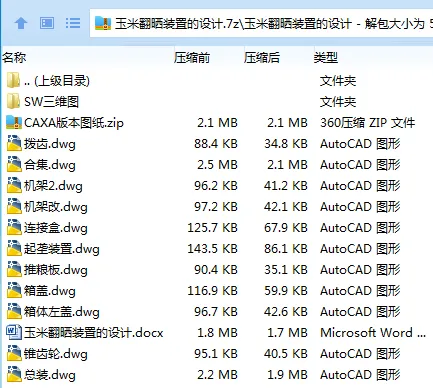Click the 95.1 KB size of 锥齿轮.dwg

pyautogui.click(x=216, y=354)
